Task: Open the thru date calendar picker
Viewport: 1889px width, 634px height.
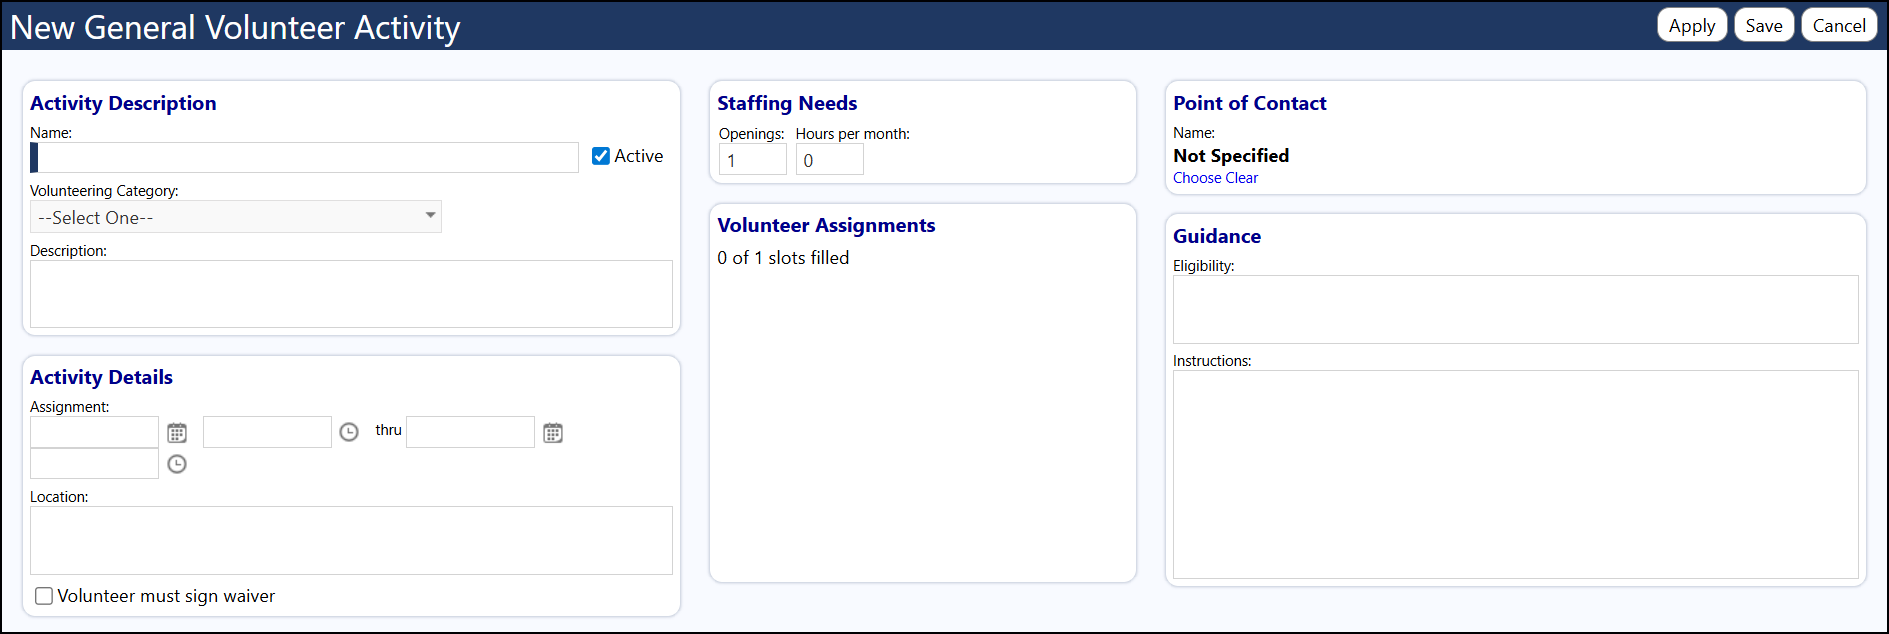Action: coord(553,433)
